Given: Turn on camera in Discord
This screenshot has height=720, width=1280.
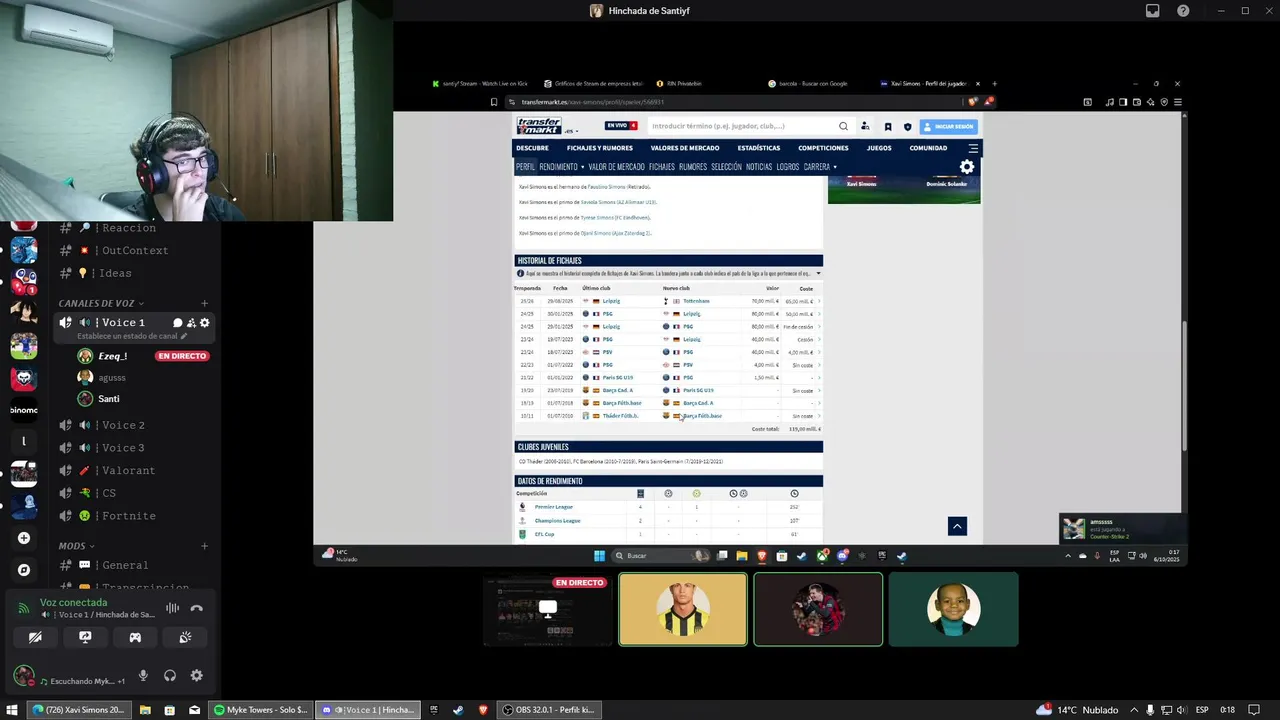Looking at the screenshot, I should tap(35, 637).
